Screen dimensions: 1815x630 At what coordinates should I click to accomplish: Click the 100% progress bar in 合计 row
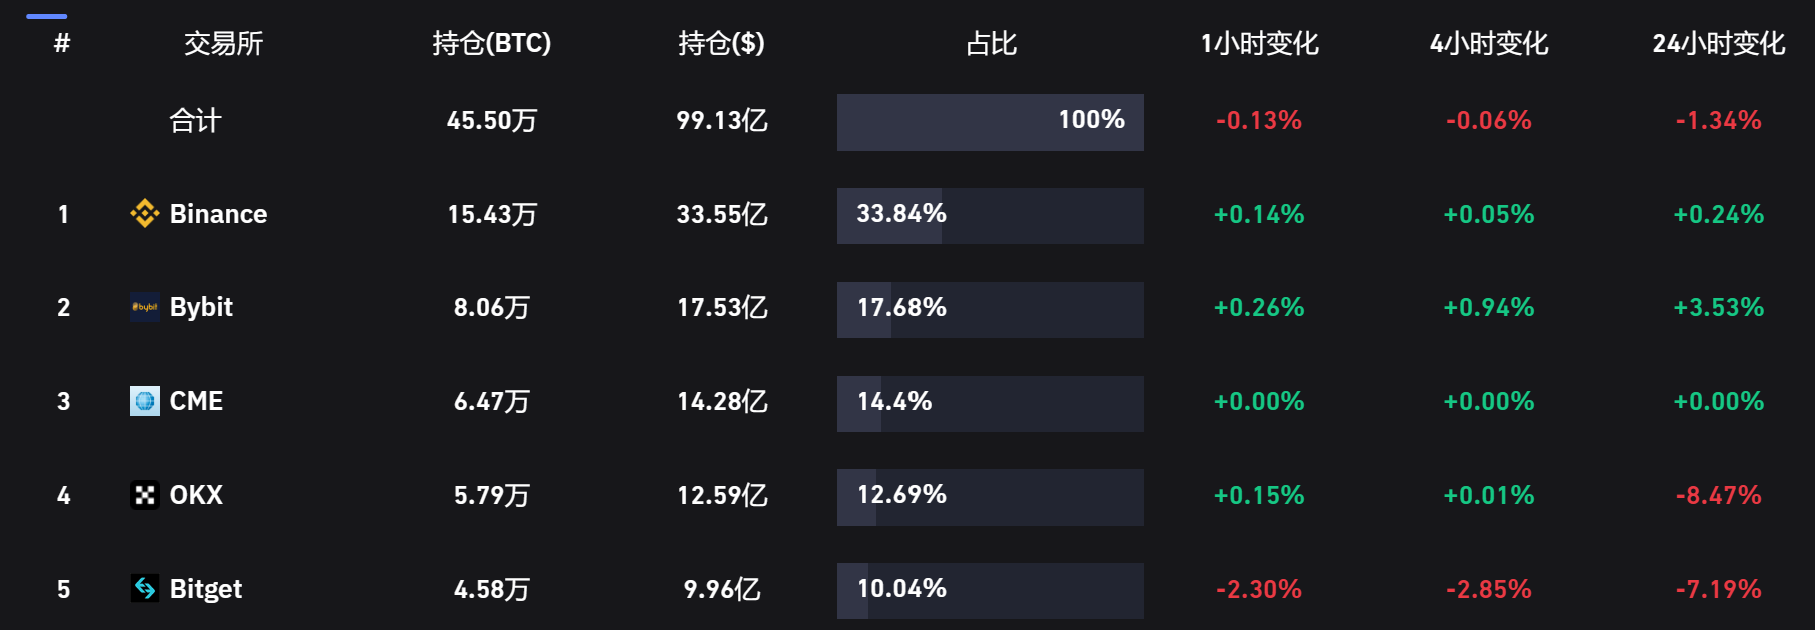[989, 121]
